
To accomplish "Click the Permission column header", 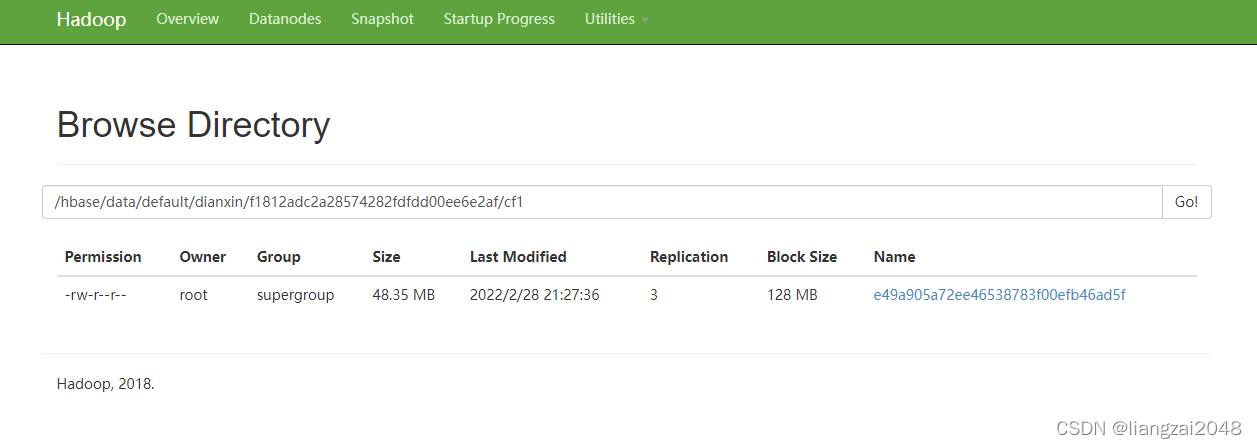I will click(x=103, y=257).
